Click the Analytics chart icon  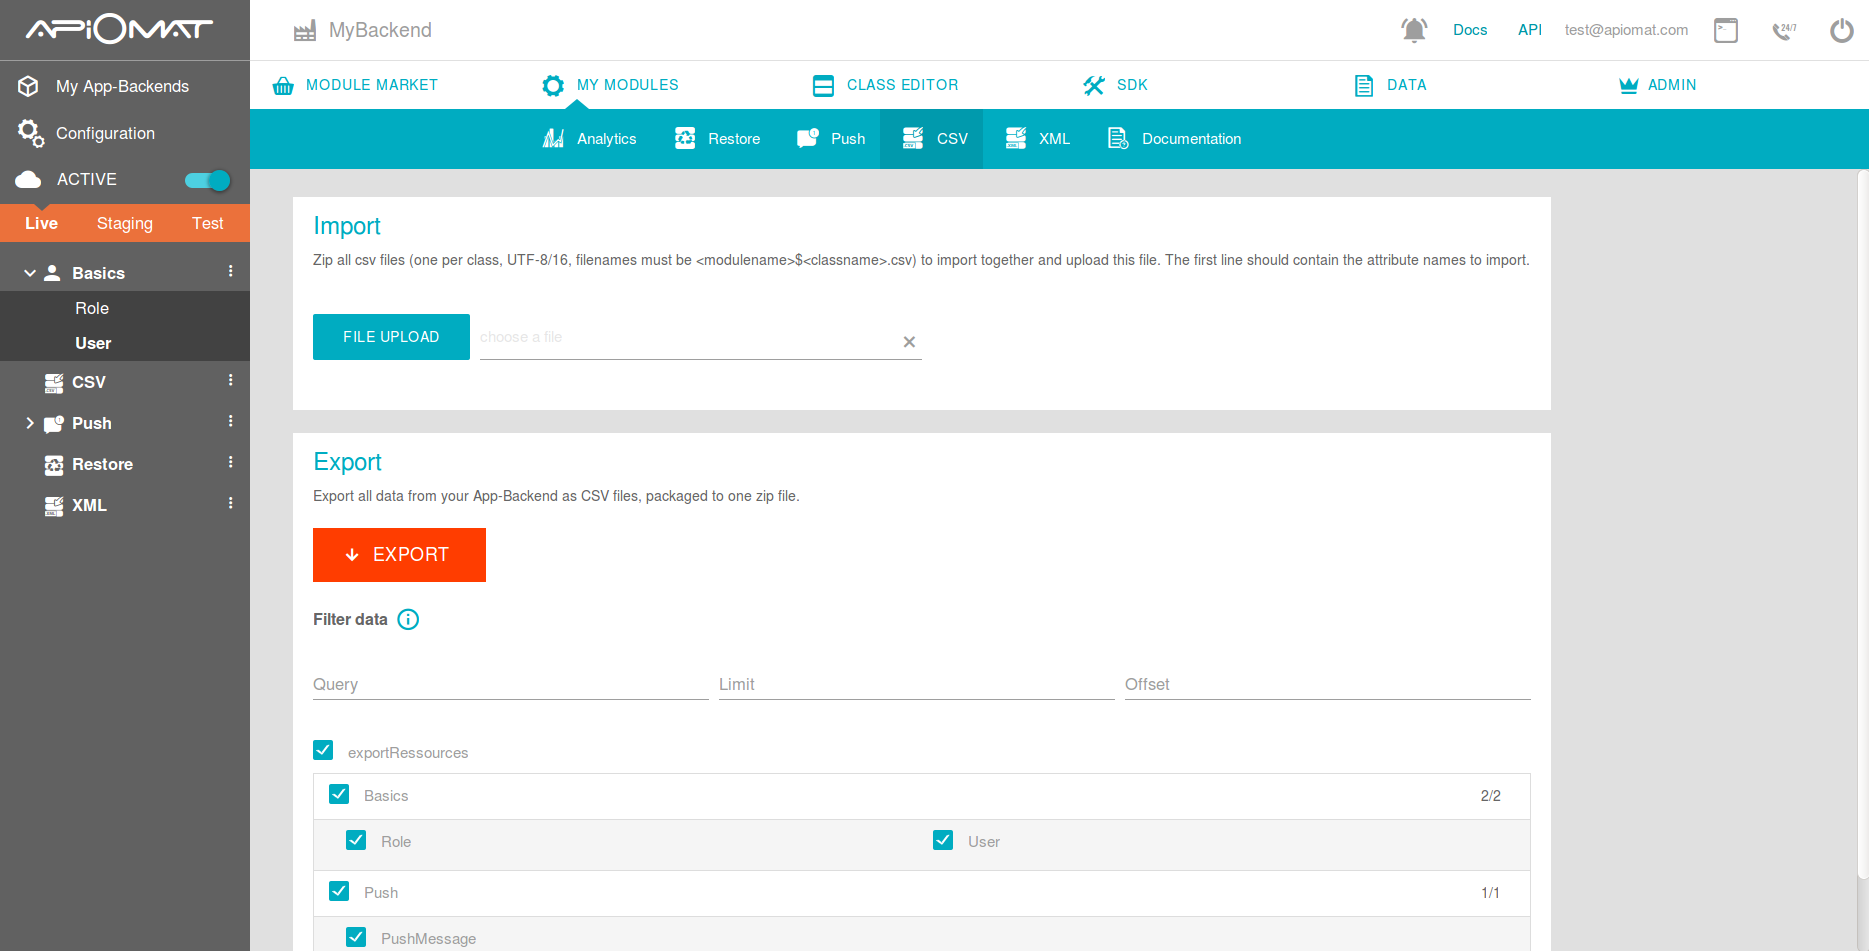553,138
